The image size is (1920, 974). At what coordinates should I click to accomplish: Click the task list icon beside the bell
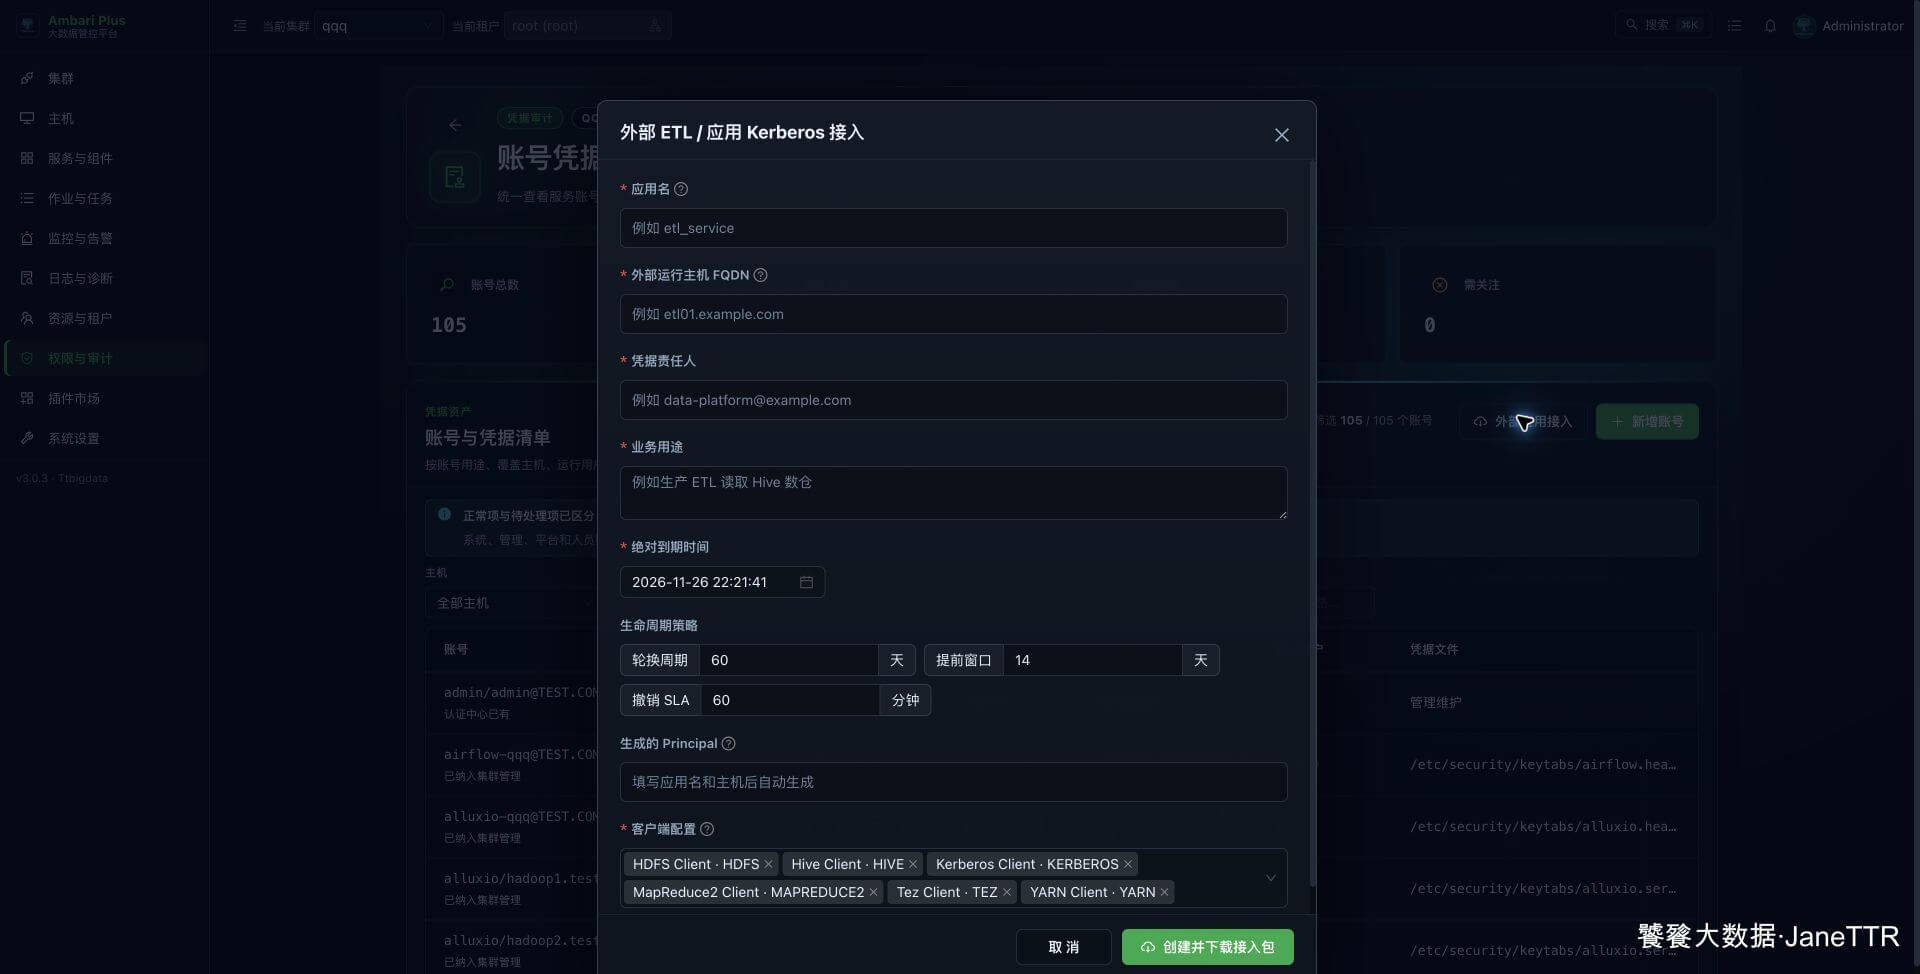[x=1735, y=26]
